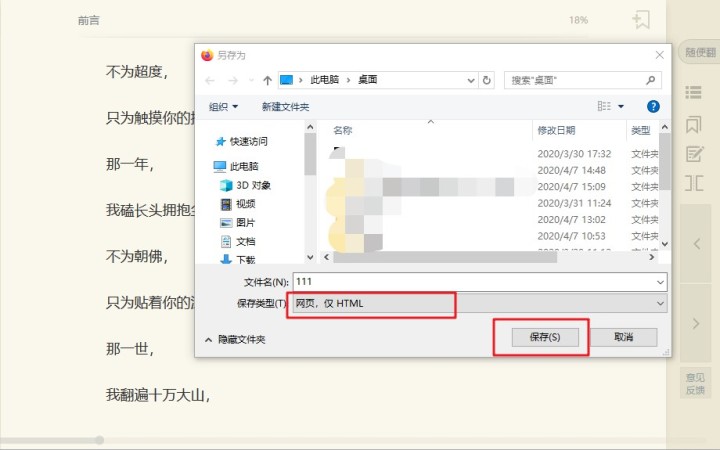Click the back arrow in Save As dialog
The image size is (720, 450).
[210, 80]
